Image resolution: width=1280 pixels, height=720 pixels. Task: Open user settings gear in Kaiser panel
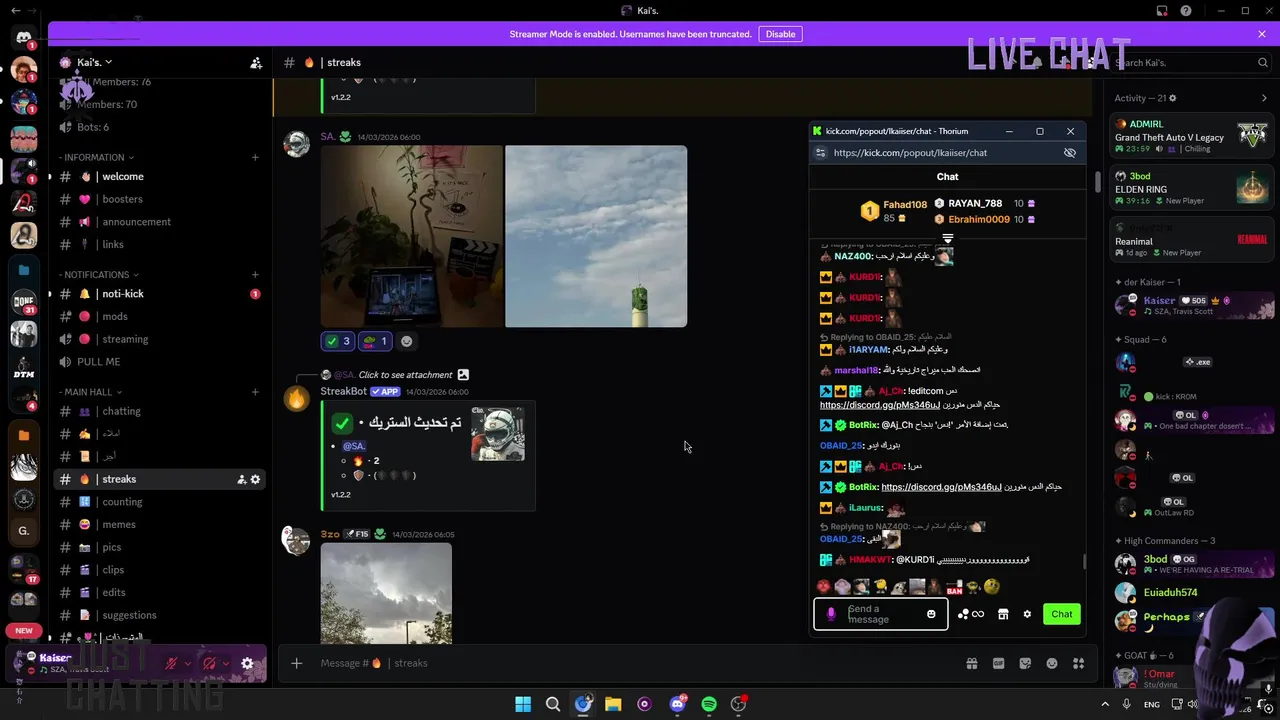point(248,663)
